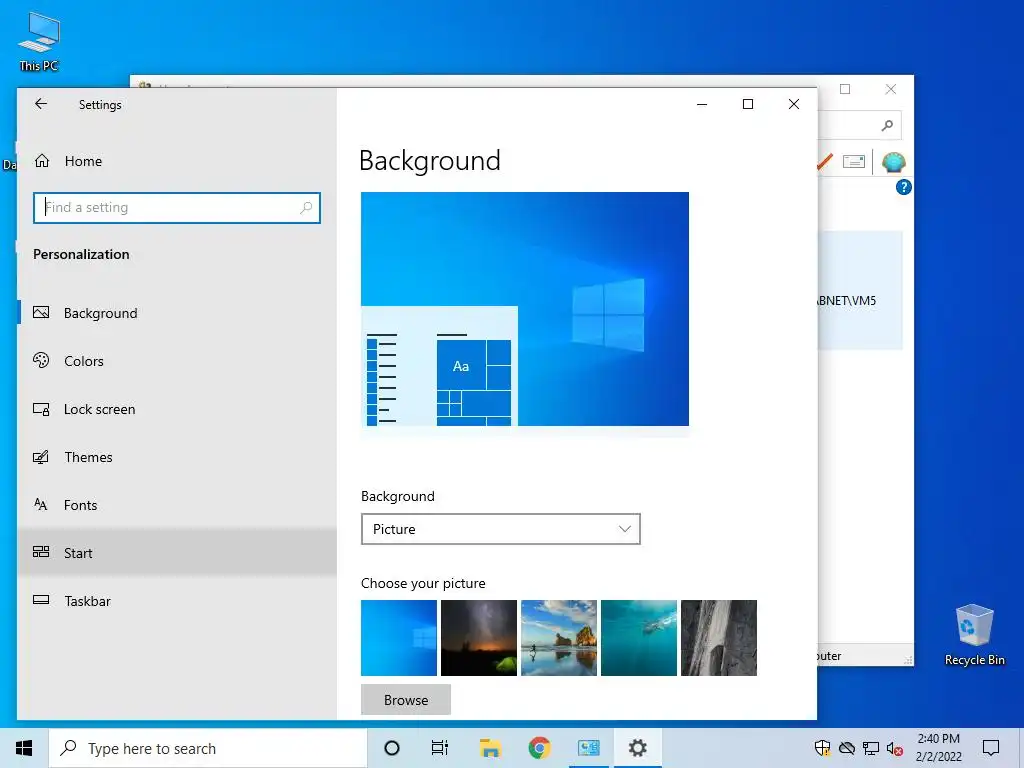The width and height of the screenshot is (1024, 768).
Task: Choose the night sky tent picture thumbnail
Action: tap(479, 638)
